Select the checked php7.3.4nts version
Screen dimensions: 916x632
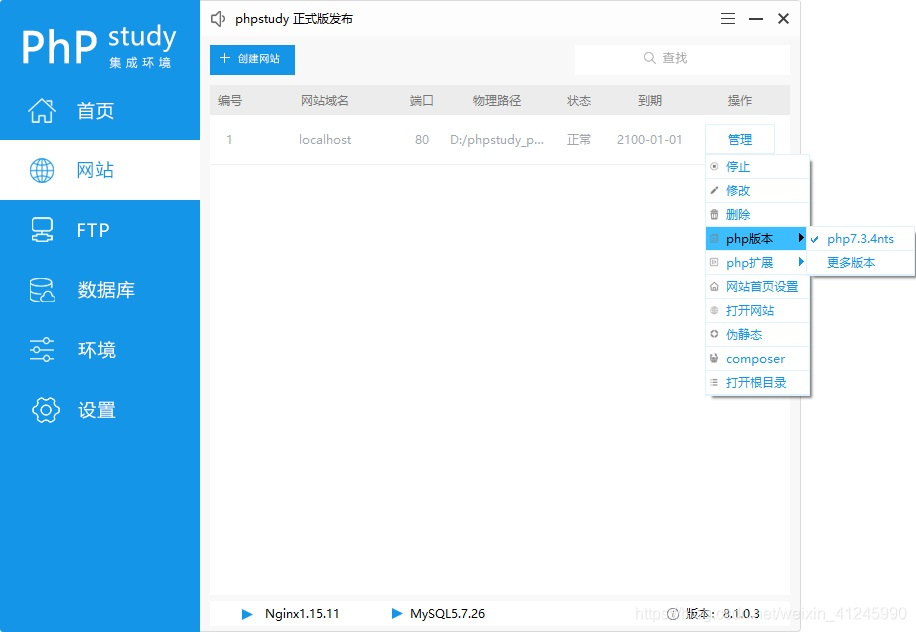point(860,239)
